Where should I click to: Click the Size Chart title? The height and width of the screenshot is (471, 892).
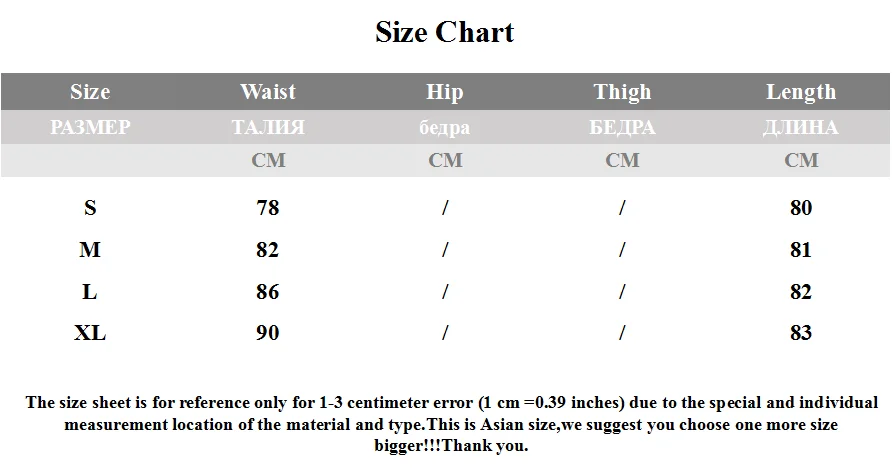pyautogui.click(x=445, y=32)
